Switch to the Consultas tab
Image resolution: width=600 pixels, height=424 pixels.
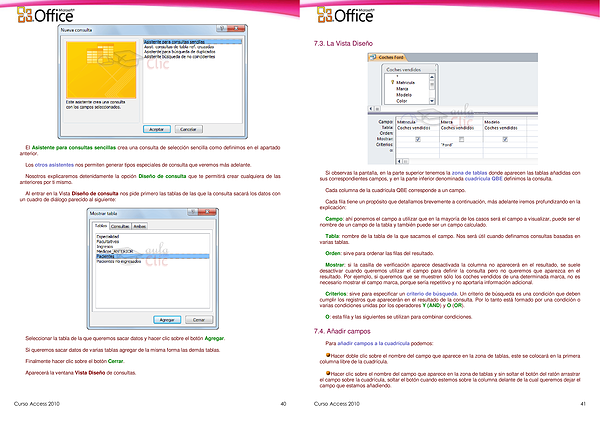click(x=120, y=227)
